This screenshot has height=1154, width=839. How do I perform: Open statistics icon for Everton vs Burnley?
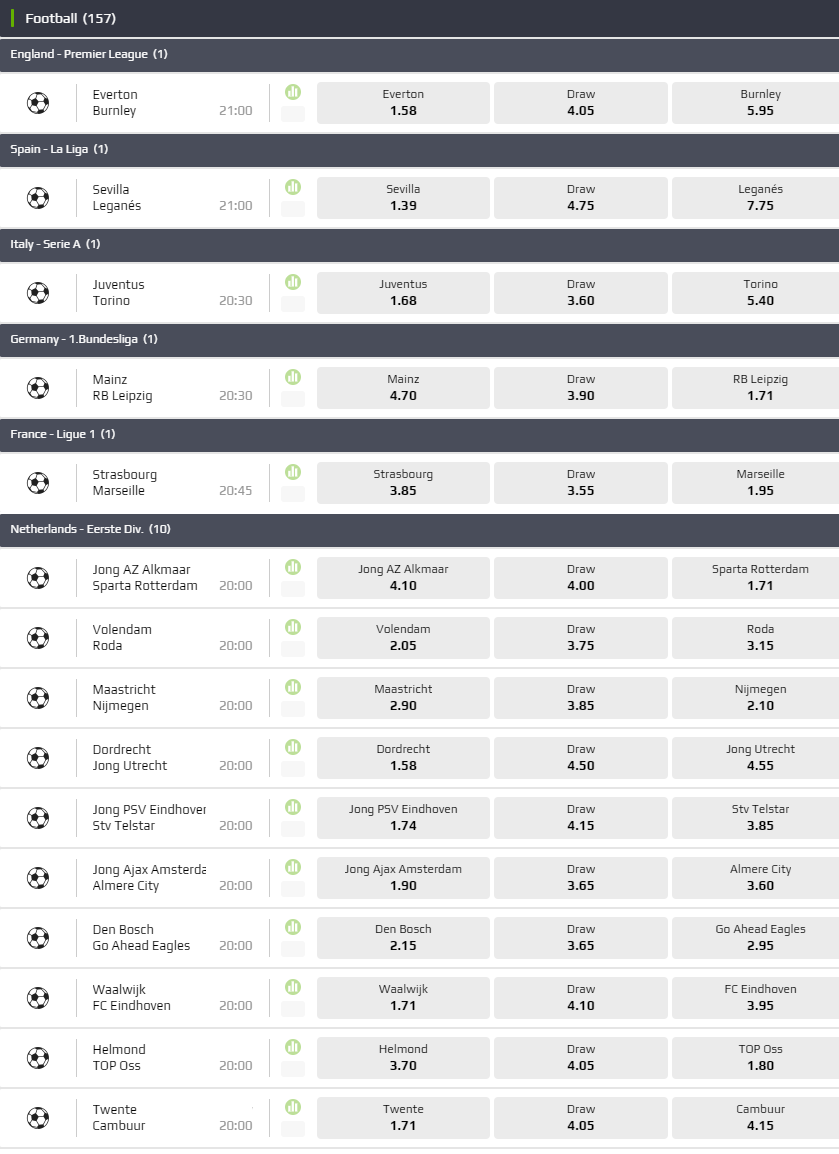point(293,91)
